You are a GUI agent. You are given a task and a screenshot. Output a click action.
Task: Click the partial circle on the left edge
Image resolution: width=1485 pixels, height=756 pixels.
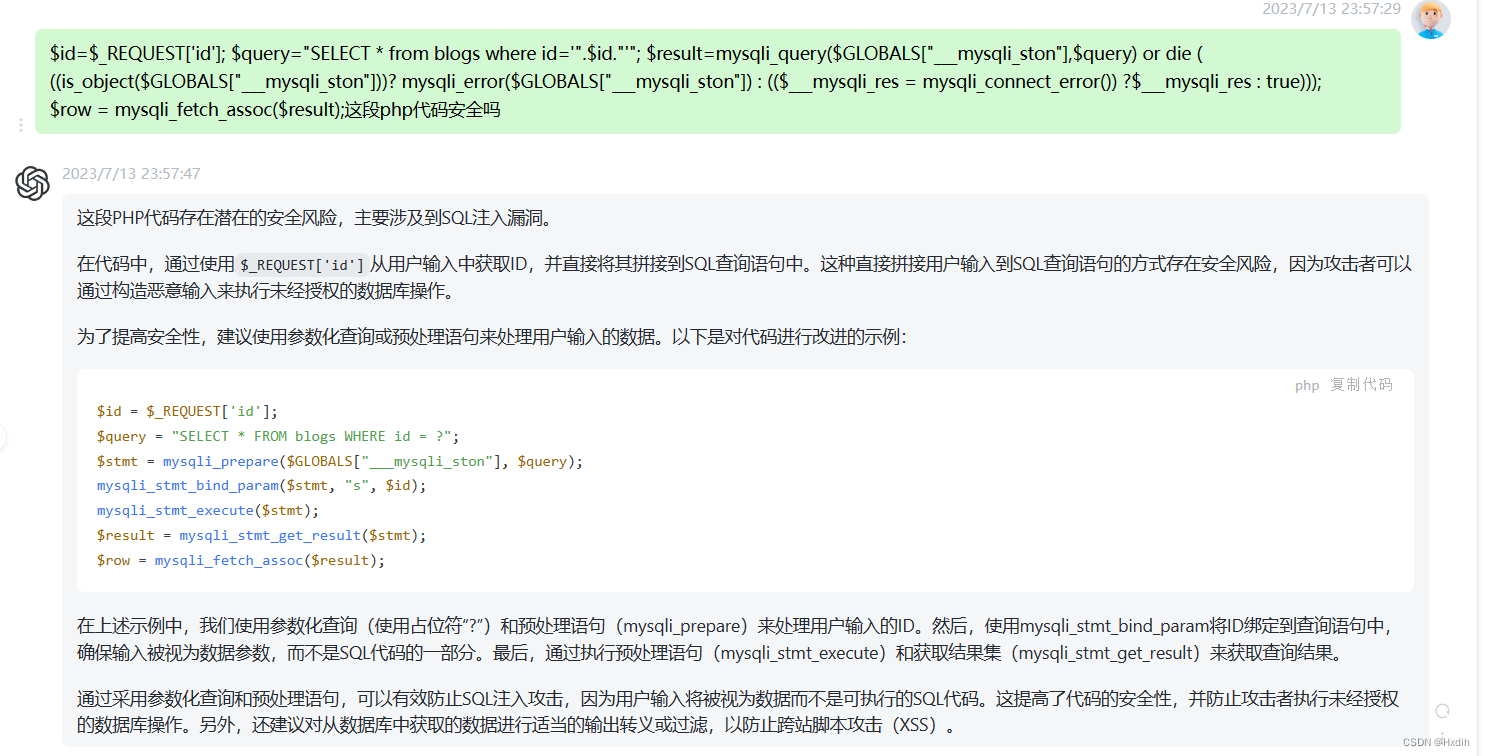click(x=3, y=437)
